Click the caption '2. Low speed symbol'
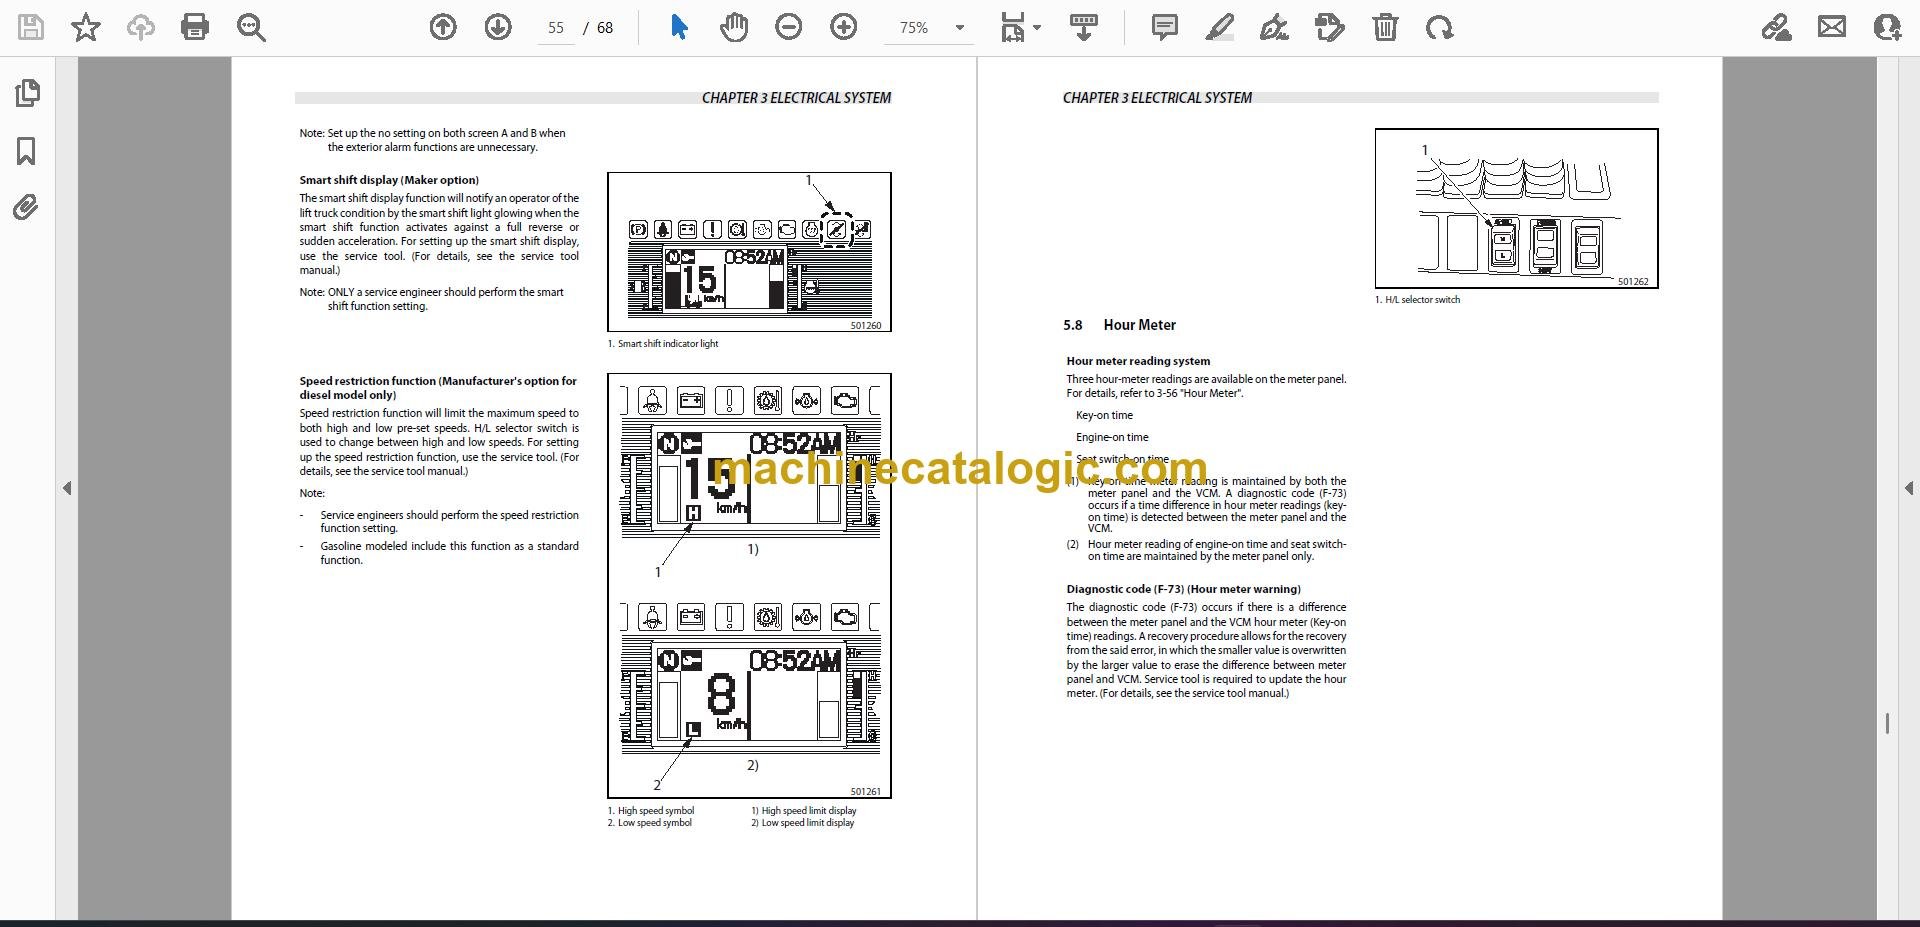This screenshot has width=1920, height=927. (x=650, y=823)
